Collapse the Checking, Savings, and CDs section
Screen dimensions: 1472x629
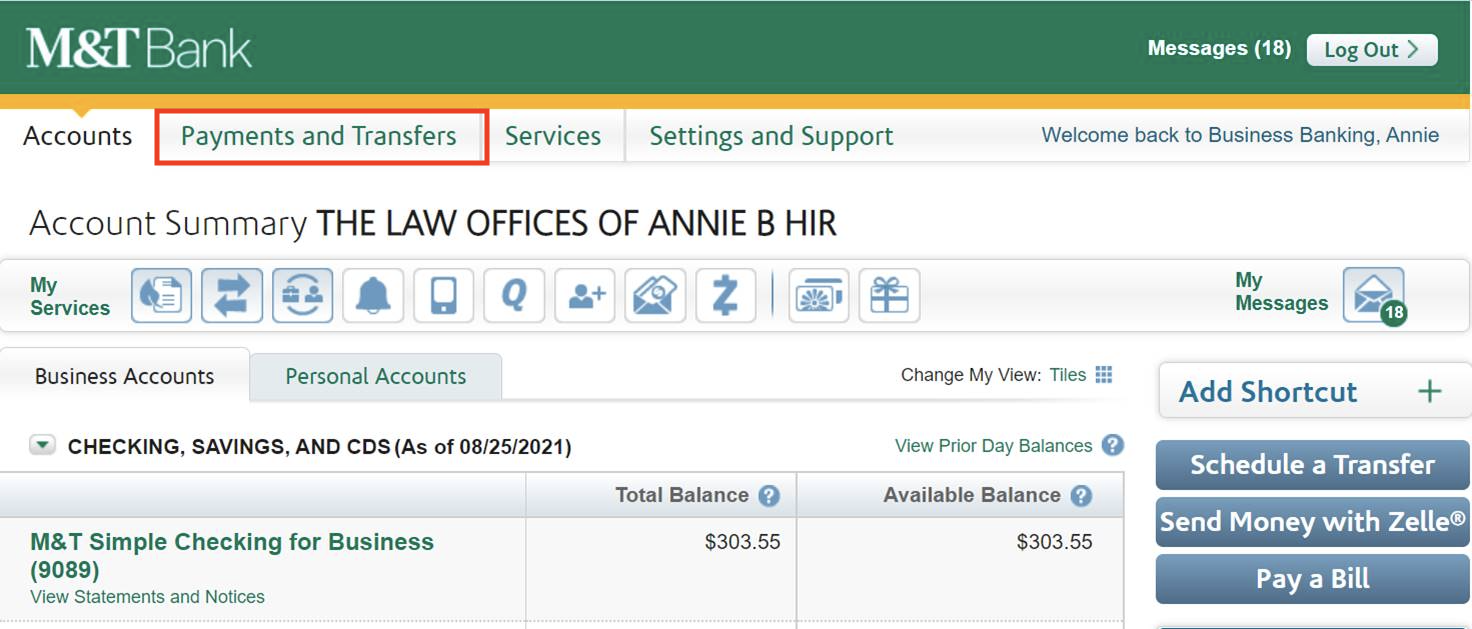click(x=41, y=444)
